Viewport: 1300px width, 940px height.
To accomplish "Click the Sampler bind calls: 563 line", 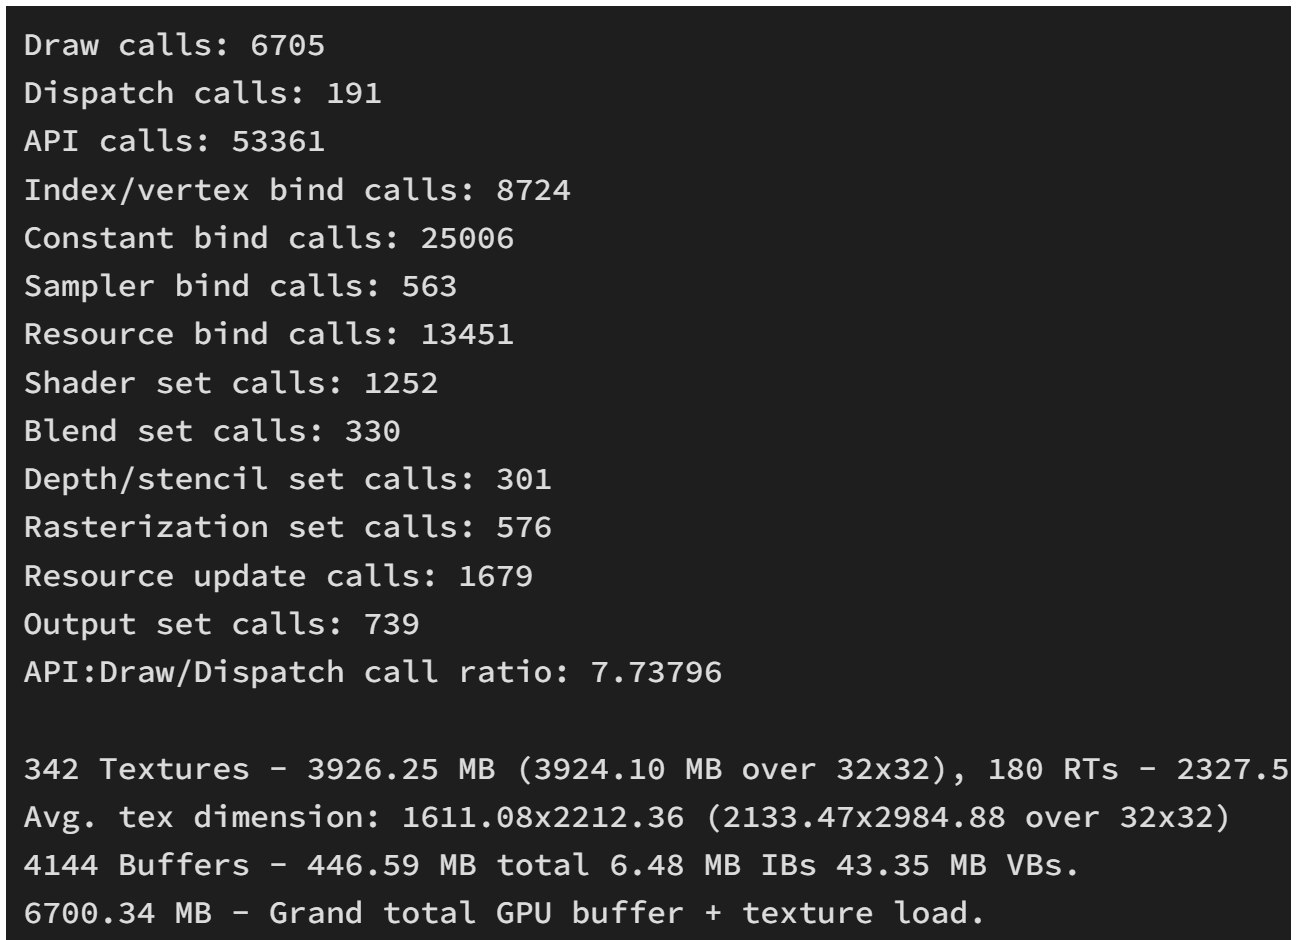I will [240, 286].
